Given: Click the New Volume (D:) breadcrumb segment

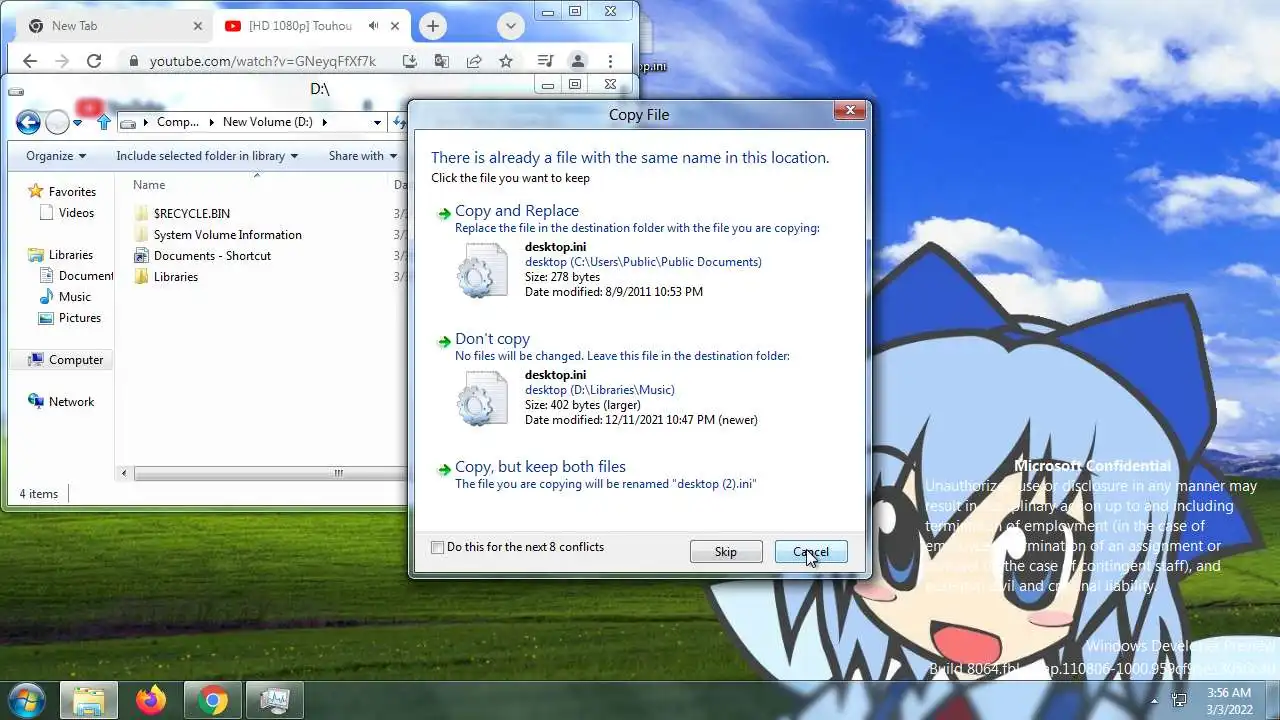Looking at the screenshot, I should 268,122.
